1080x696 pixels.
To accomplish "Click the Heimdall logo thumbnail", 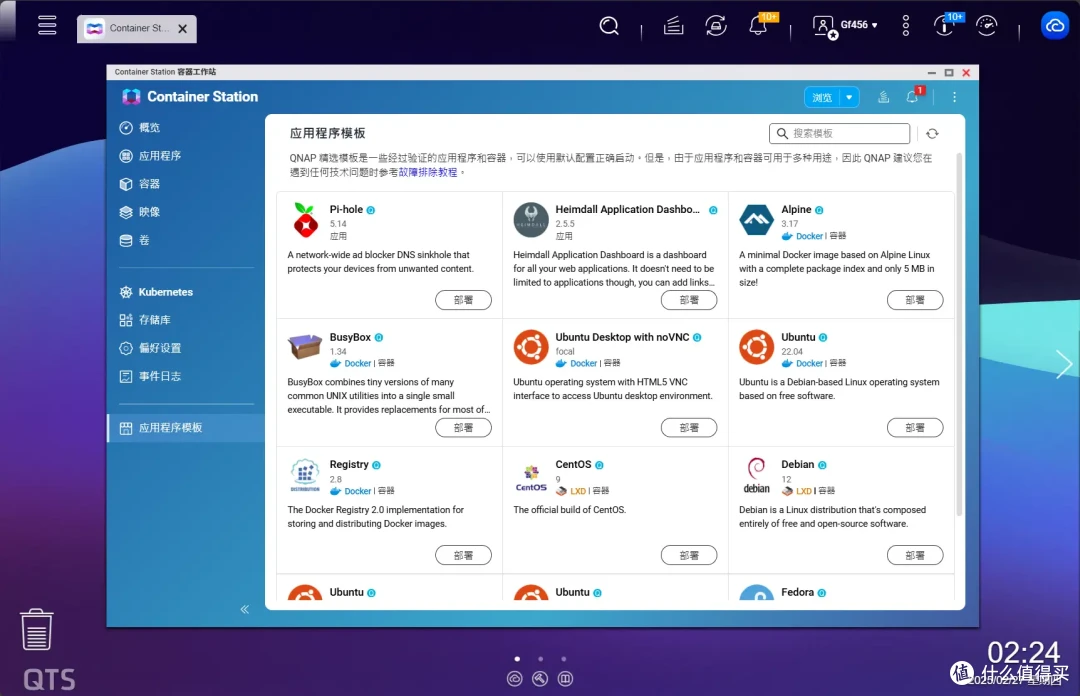I will pyautogui.click(x=530, y=220).
